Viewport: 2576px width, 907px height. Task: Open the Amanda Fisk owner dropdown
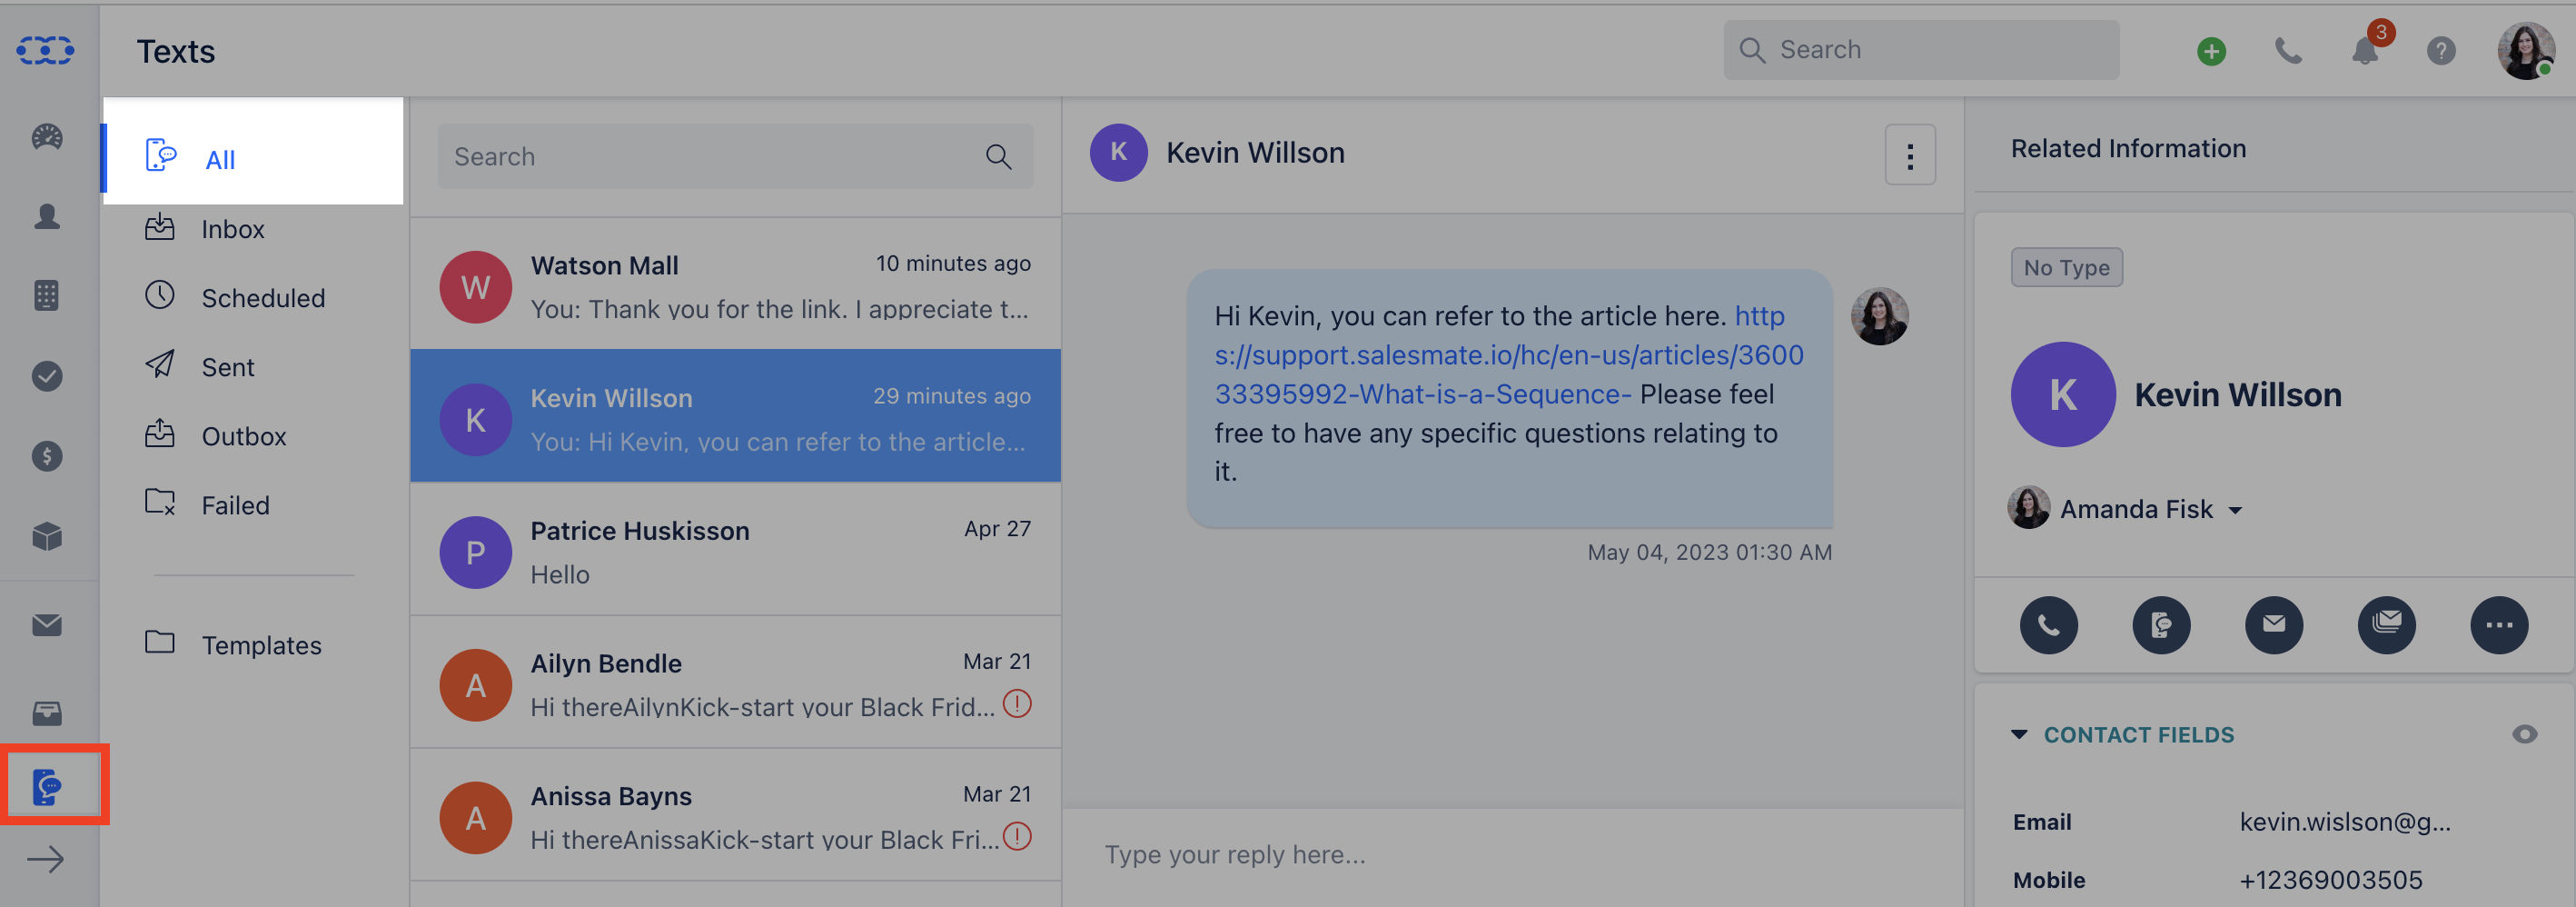(2237, 509)
